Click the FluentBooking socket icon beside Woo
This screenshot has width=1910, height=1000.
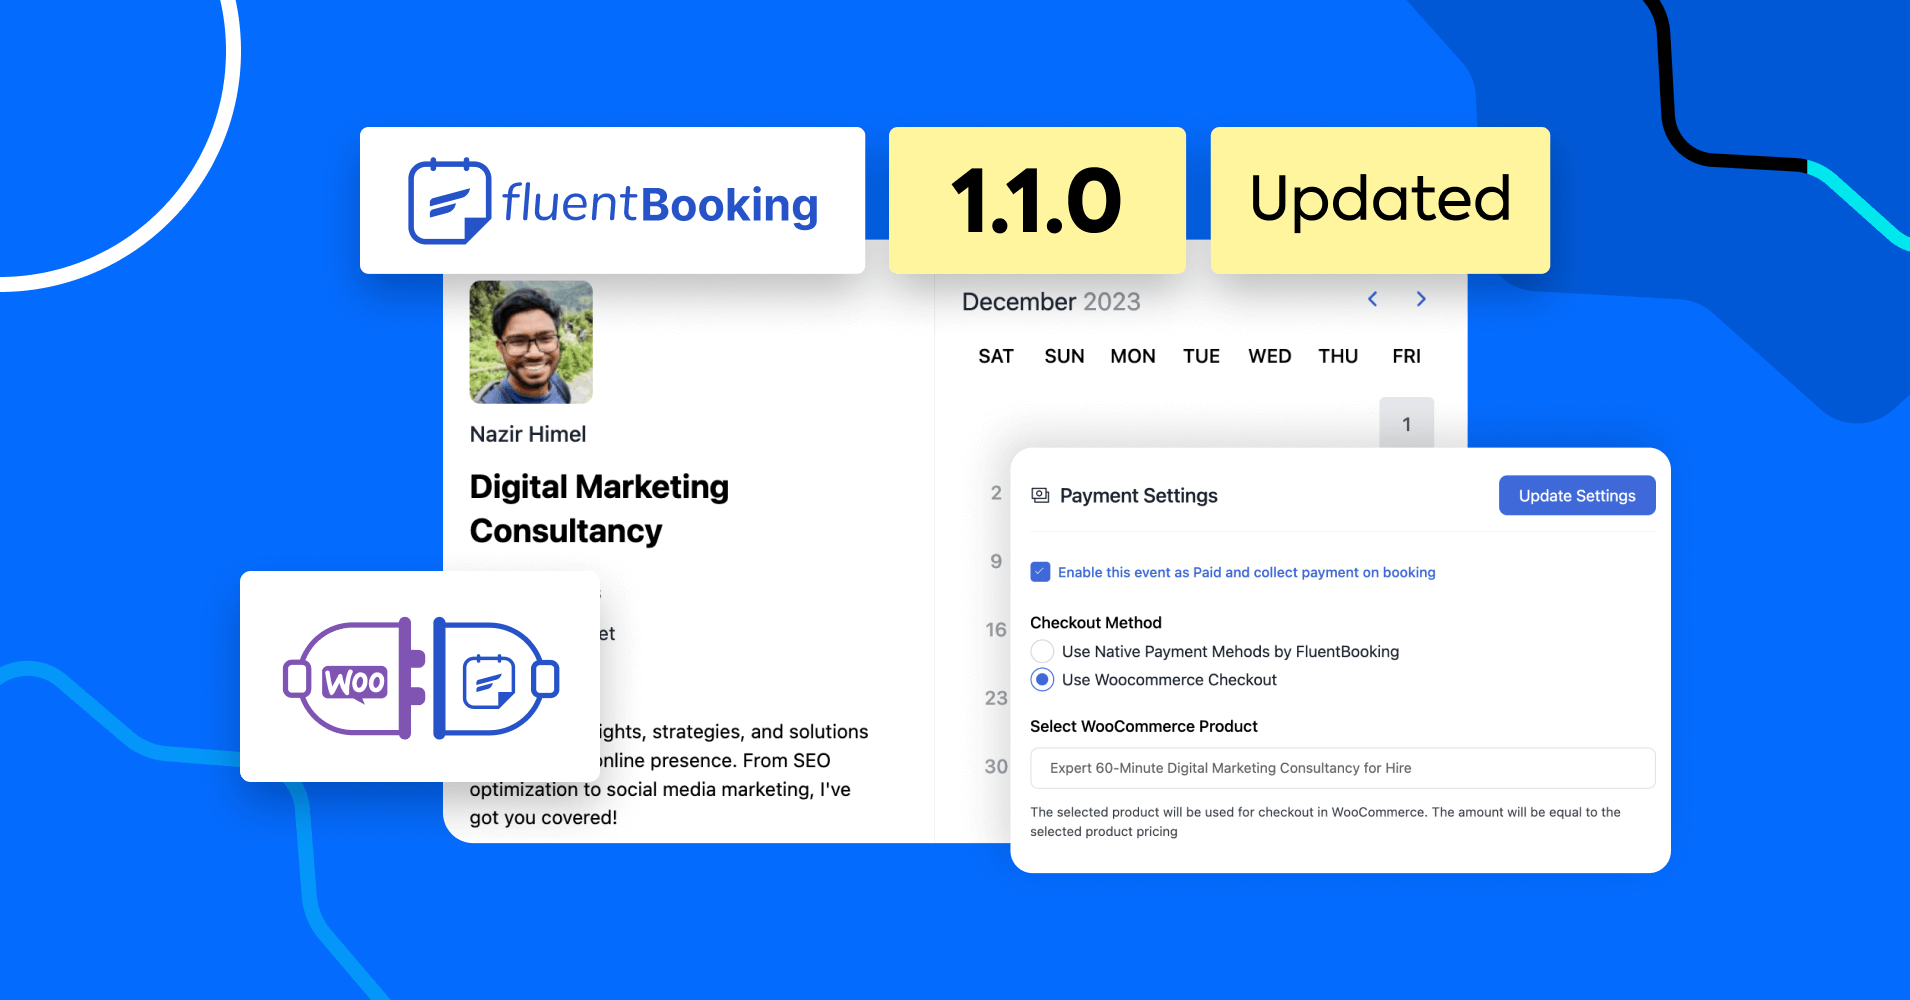click(496, 679)
